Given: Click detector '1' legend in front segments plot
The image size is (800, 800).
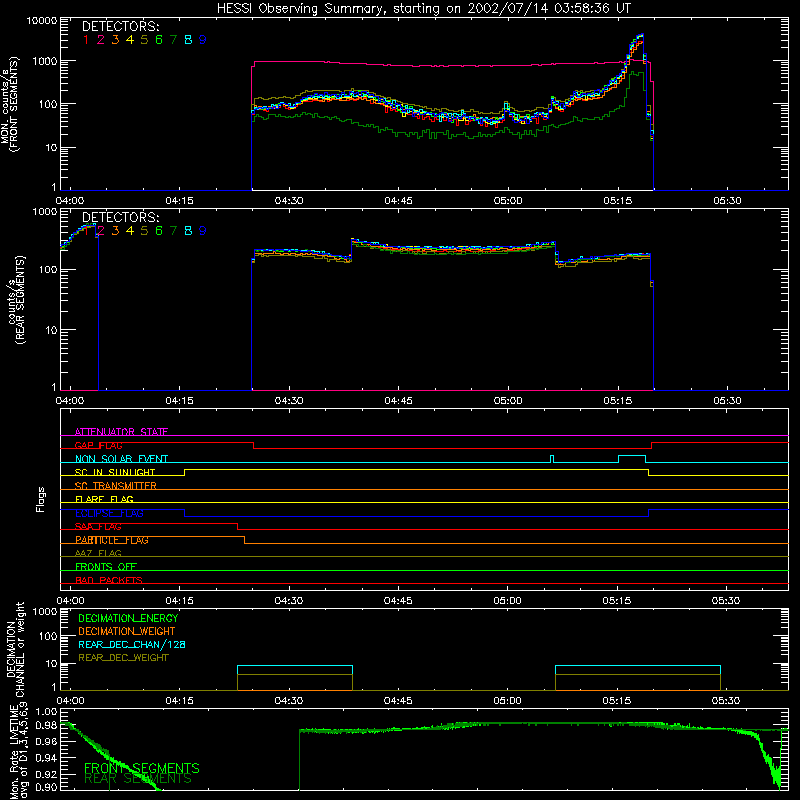Looking at the screenshot, I should tap(86, 40).
